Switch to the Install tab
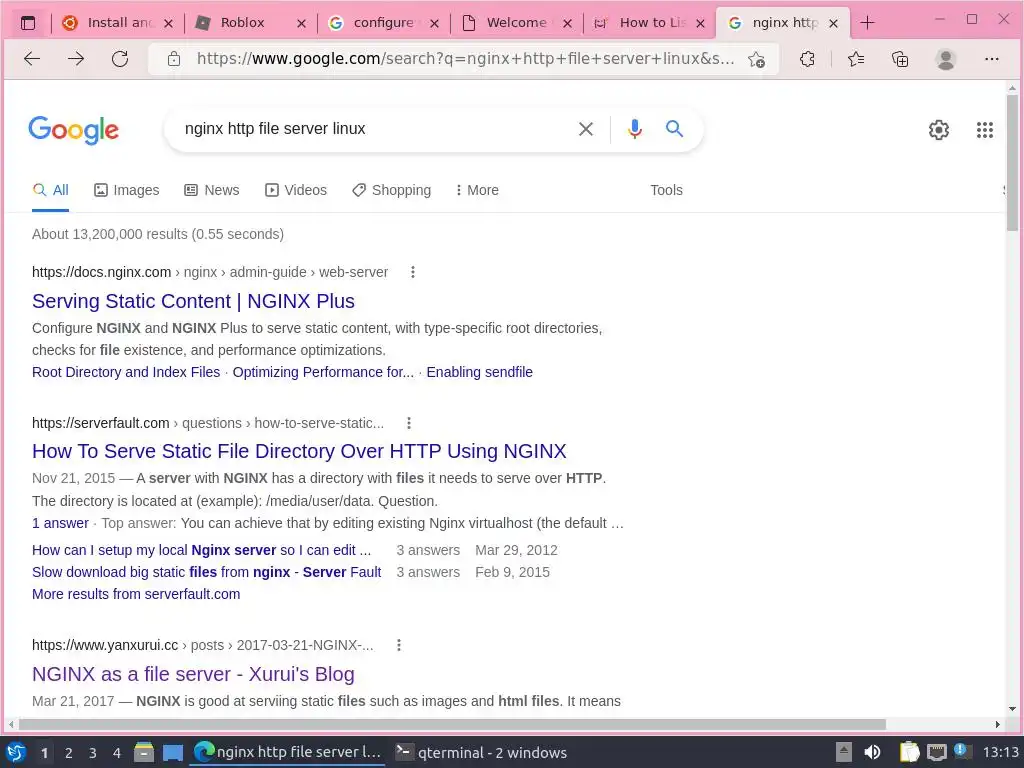 click(x=118, y=23)
